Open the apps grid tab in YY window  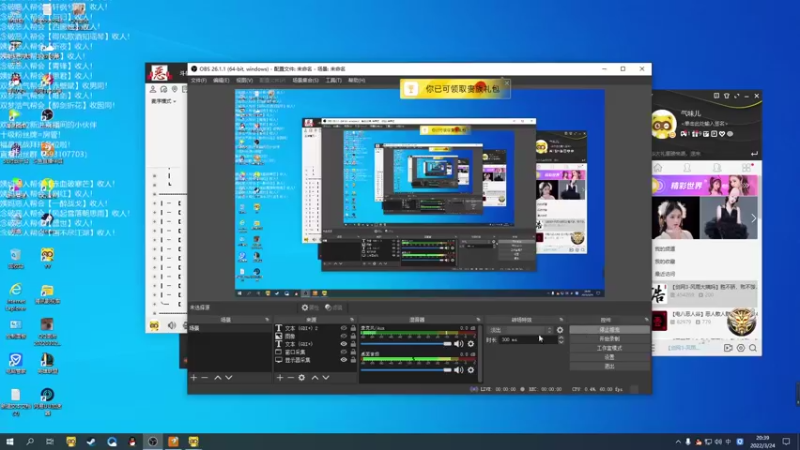pos(746,168)
